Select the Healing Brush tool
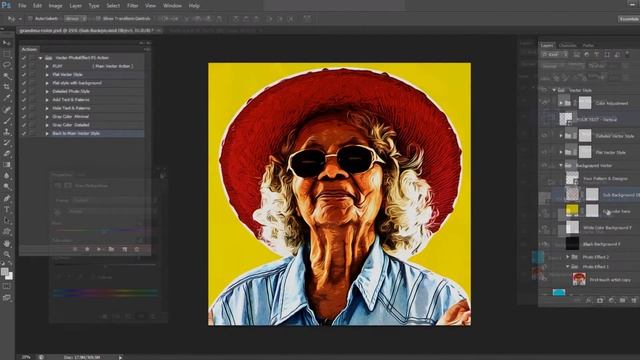640x360 pixels. pos(7,109)
